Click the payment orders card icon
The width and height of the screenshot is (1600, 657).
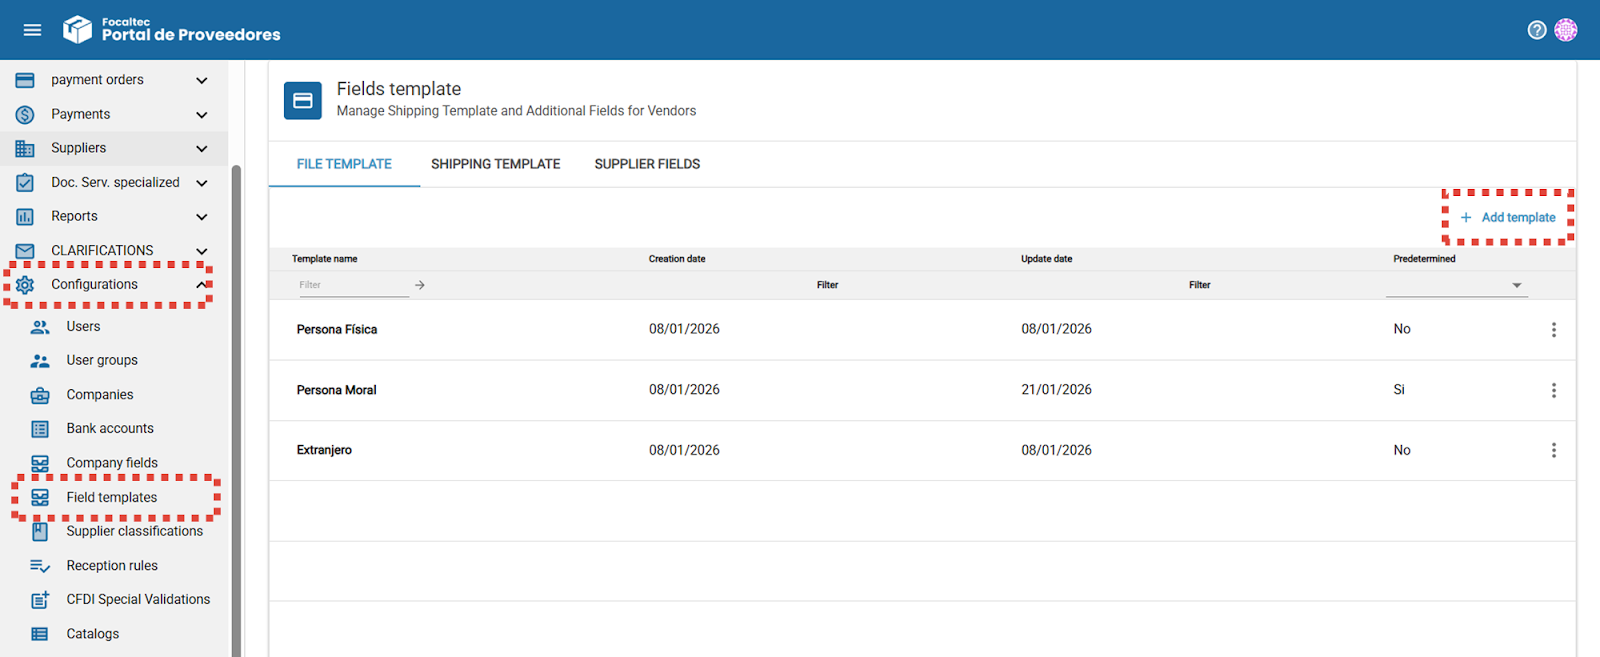(x=25, y=80)
